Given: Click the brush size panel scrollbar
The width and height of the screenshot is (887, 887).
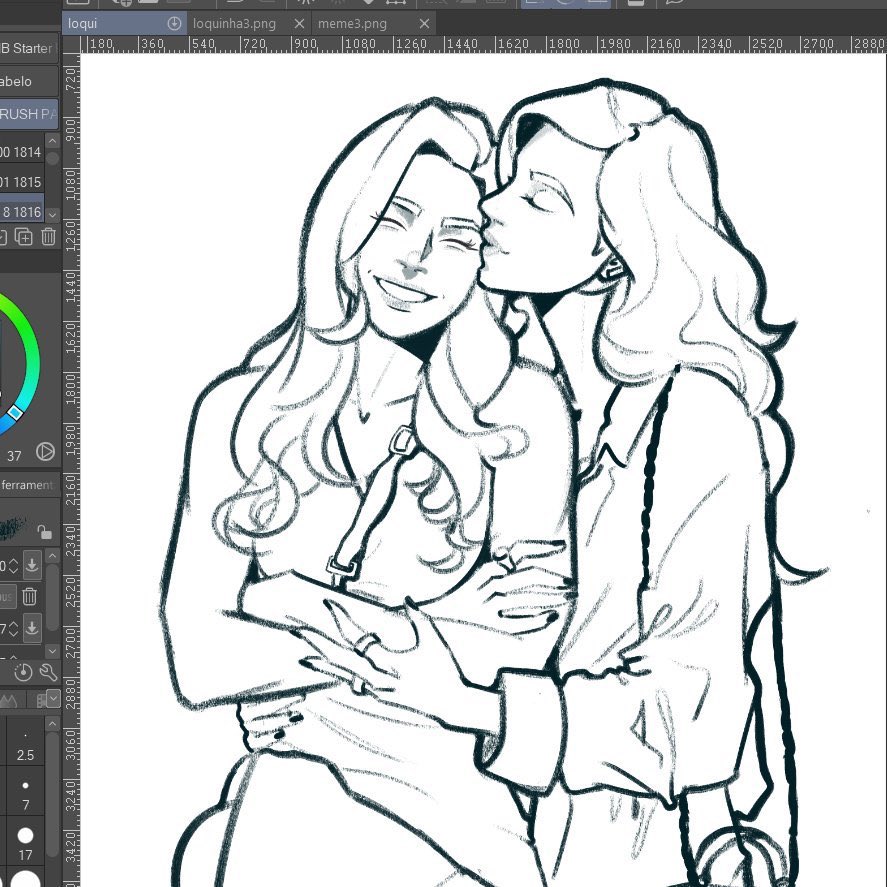Looking at the screenshot, I should [53, 792].
